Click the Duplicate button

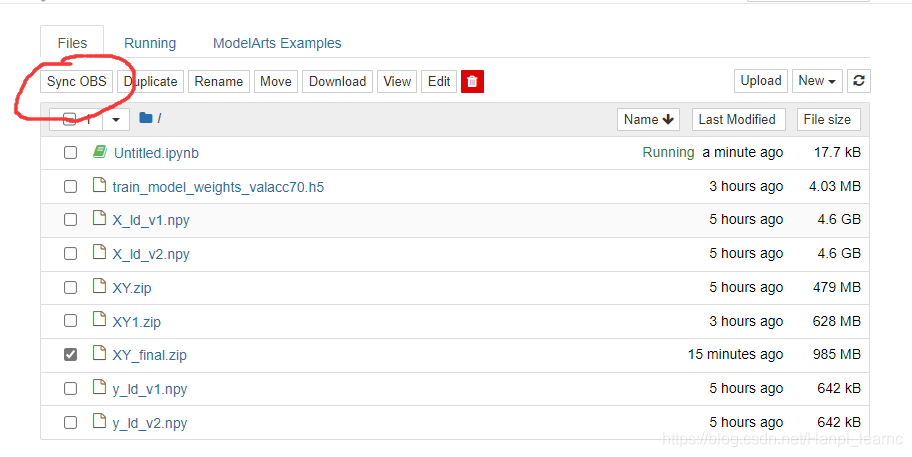(x=151, y=81)
